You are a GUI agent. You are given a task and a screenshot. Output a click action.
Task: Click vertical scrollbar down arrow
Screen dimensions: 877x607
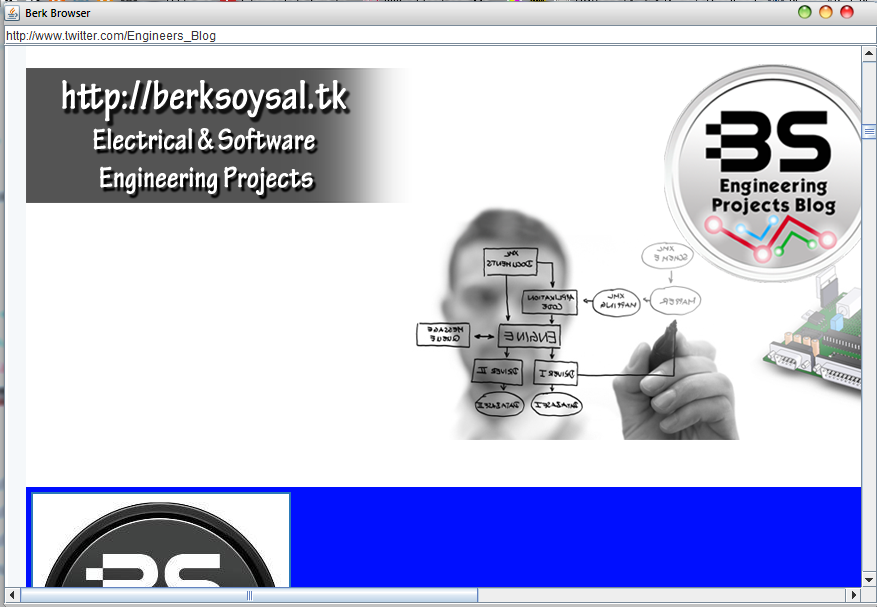[868, 580]
